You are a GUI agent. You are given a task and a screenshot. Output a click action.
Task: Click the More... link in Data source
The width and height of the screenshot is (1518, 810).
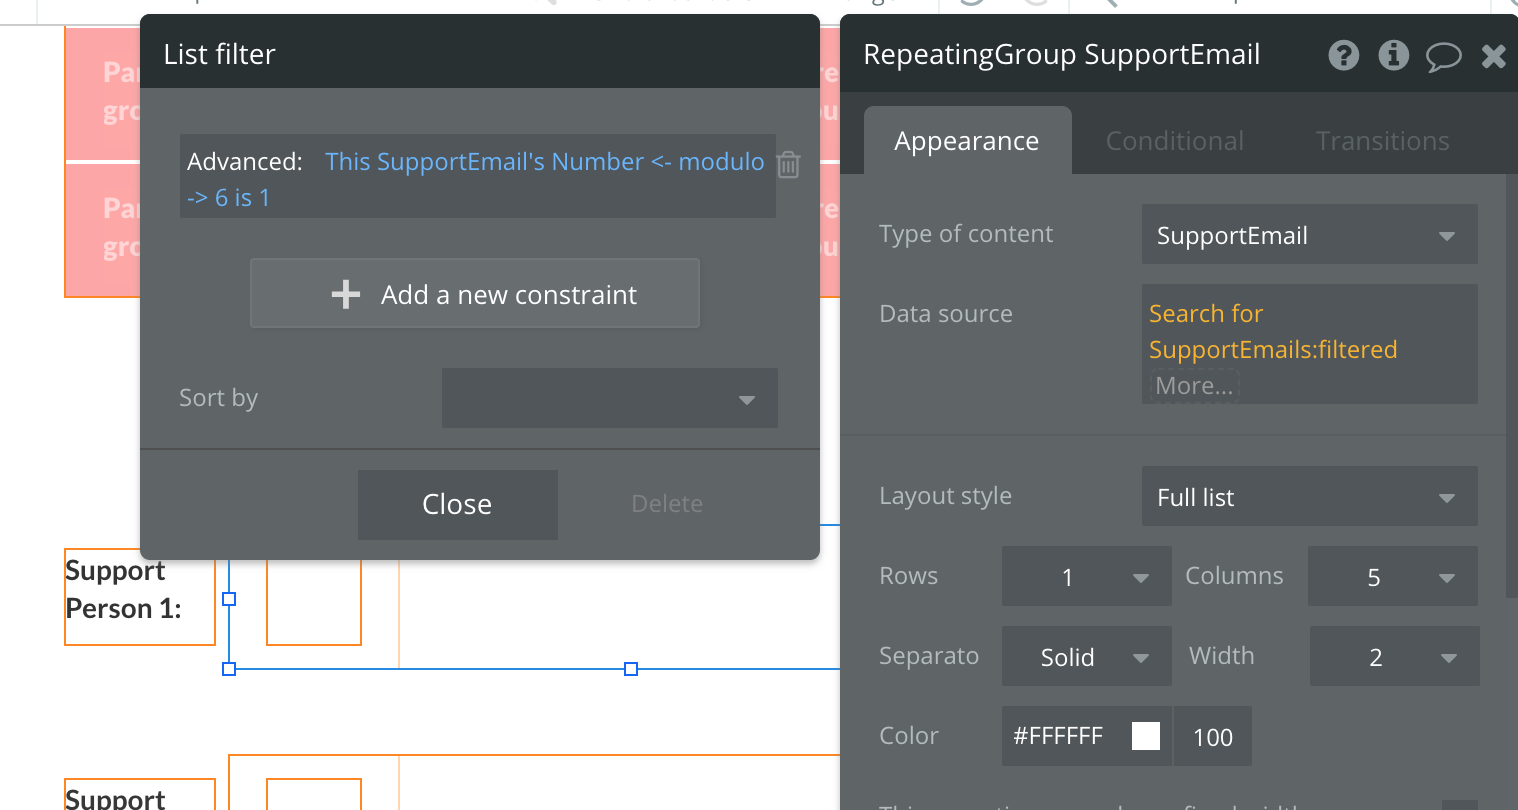coord(1194,386)
